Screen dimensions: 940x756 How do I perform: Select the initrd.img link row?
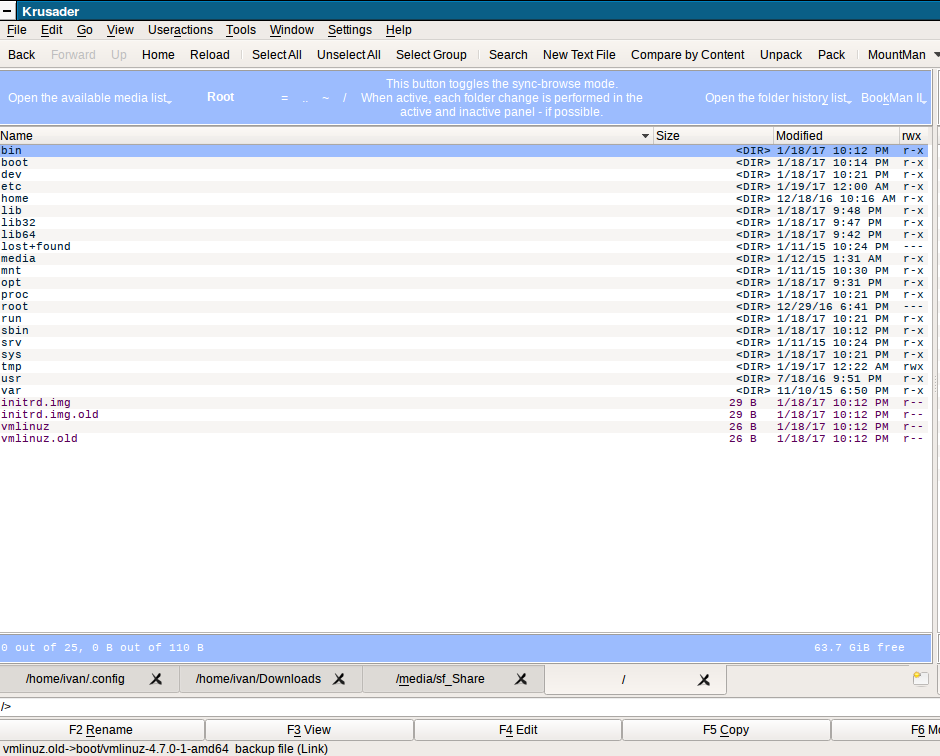click(x=464, y=402)
